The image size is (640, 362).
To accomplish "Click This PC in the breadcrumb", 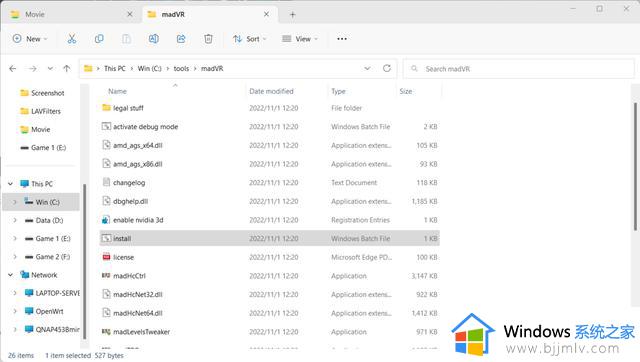I will tap(115, 69).
